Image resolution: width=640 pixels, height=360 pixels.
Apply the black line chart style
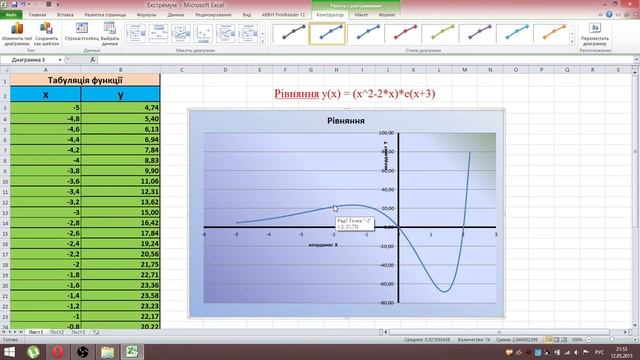coord(290,33)
